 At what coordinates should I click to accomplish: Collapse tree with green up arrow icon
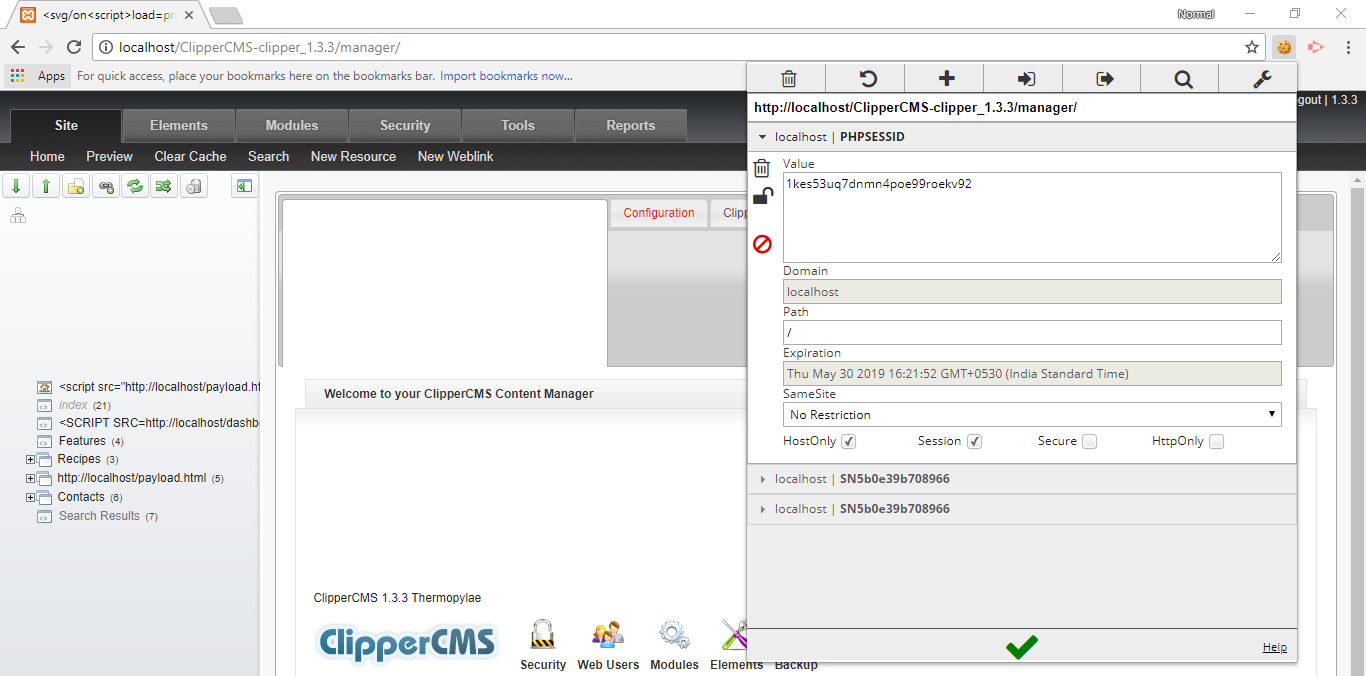point(45,186)
